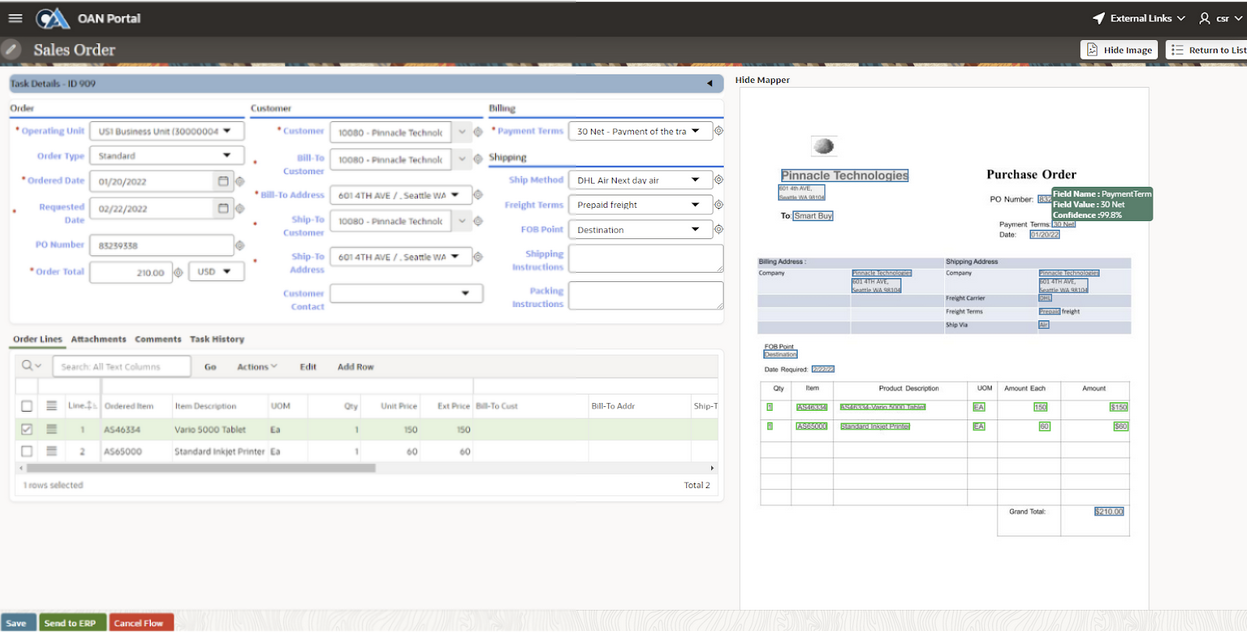
Task: Click the OAN Portal logo
Action: tap(53, 18)
